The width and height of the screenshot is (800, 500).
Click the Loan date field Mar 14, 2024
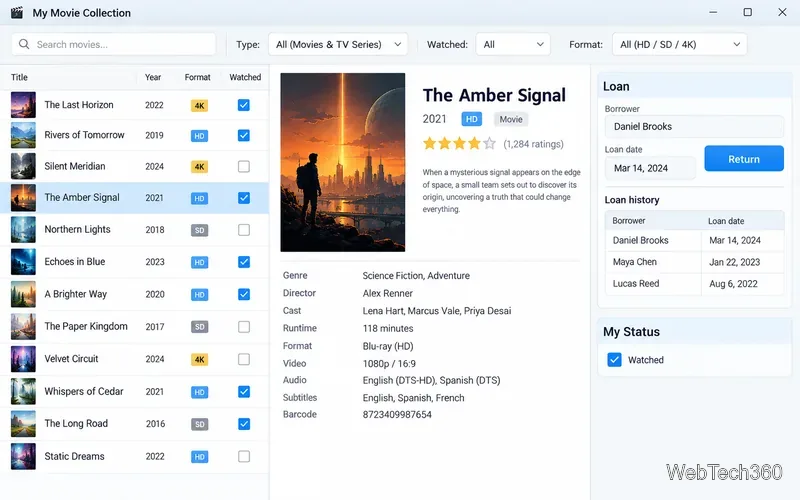pyautogui.click(x=650, y=168)
